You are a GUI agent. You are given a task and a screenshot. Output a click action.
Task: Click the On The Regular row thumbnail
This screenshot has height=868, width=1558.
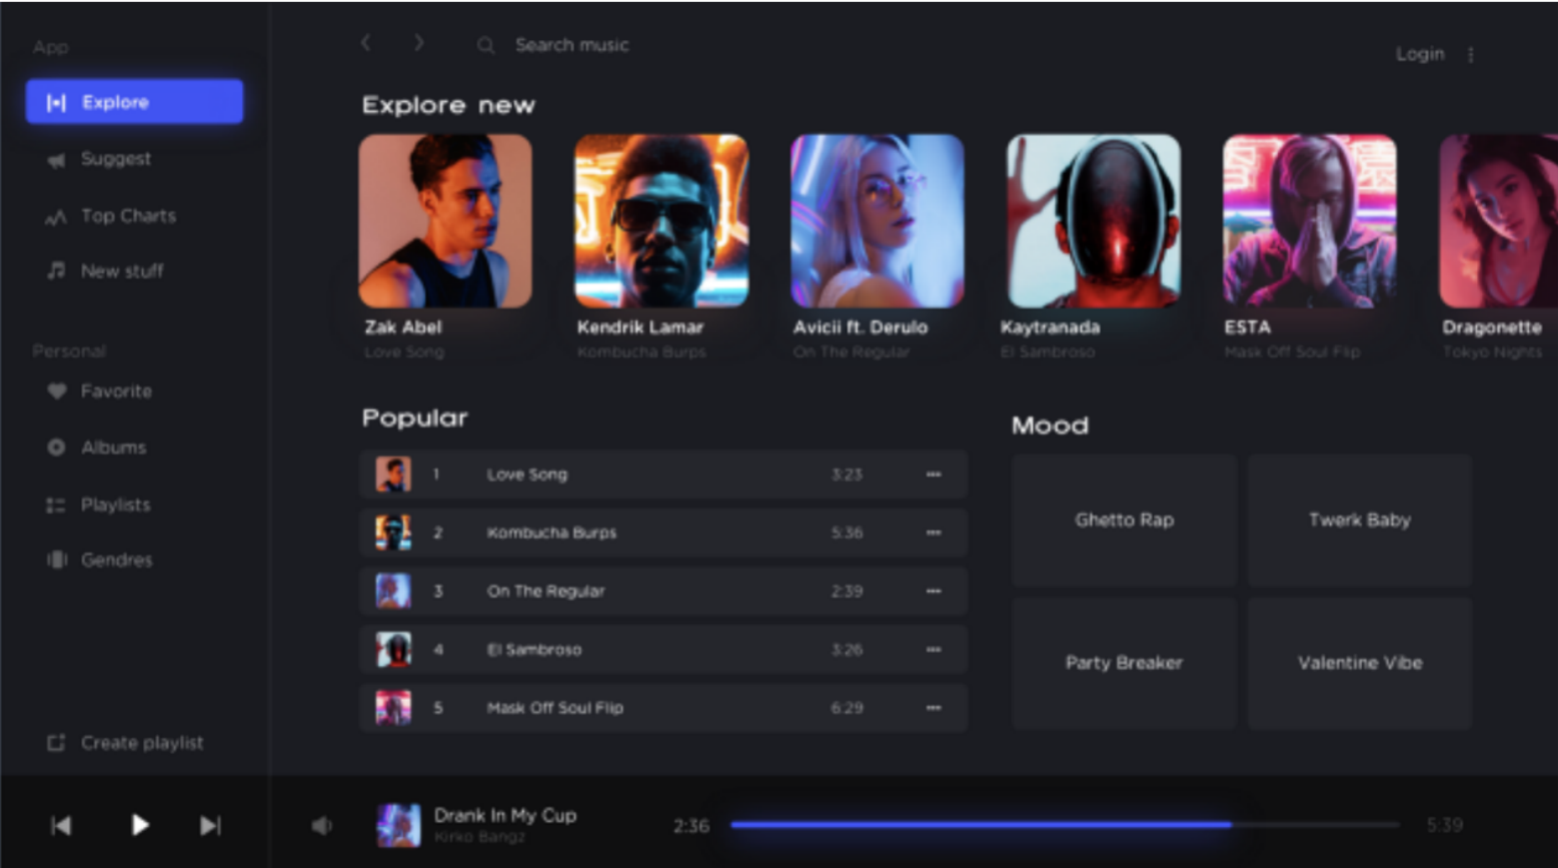(x=393, y=591)
